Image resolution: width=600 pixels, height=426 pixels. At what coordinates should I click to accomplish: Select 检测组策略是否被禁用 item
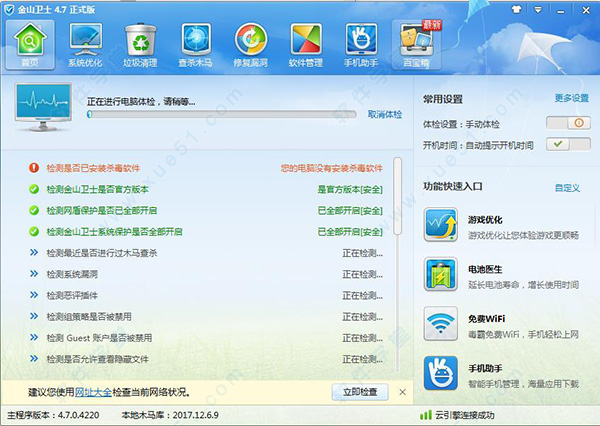89,317
